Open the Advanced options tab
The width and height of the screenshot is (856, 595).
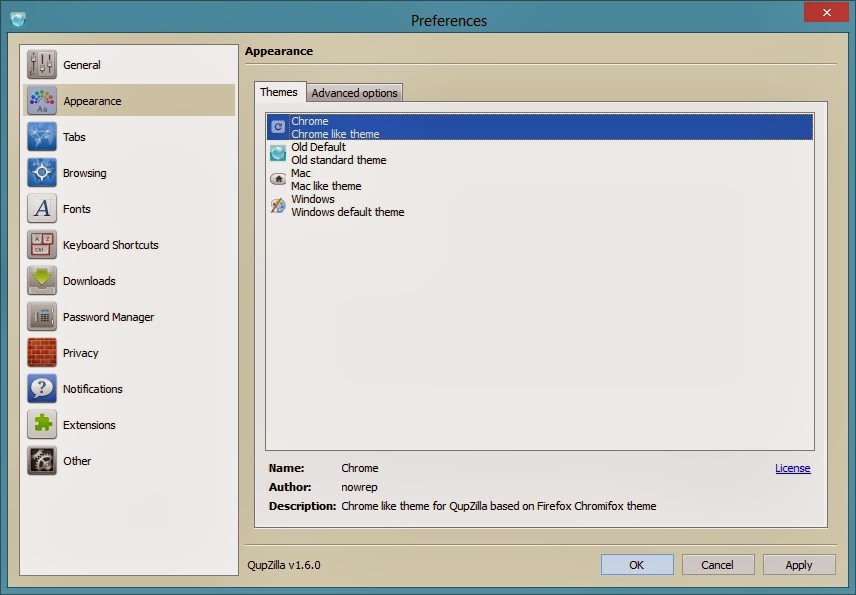coord(354,93)
